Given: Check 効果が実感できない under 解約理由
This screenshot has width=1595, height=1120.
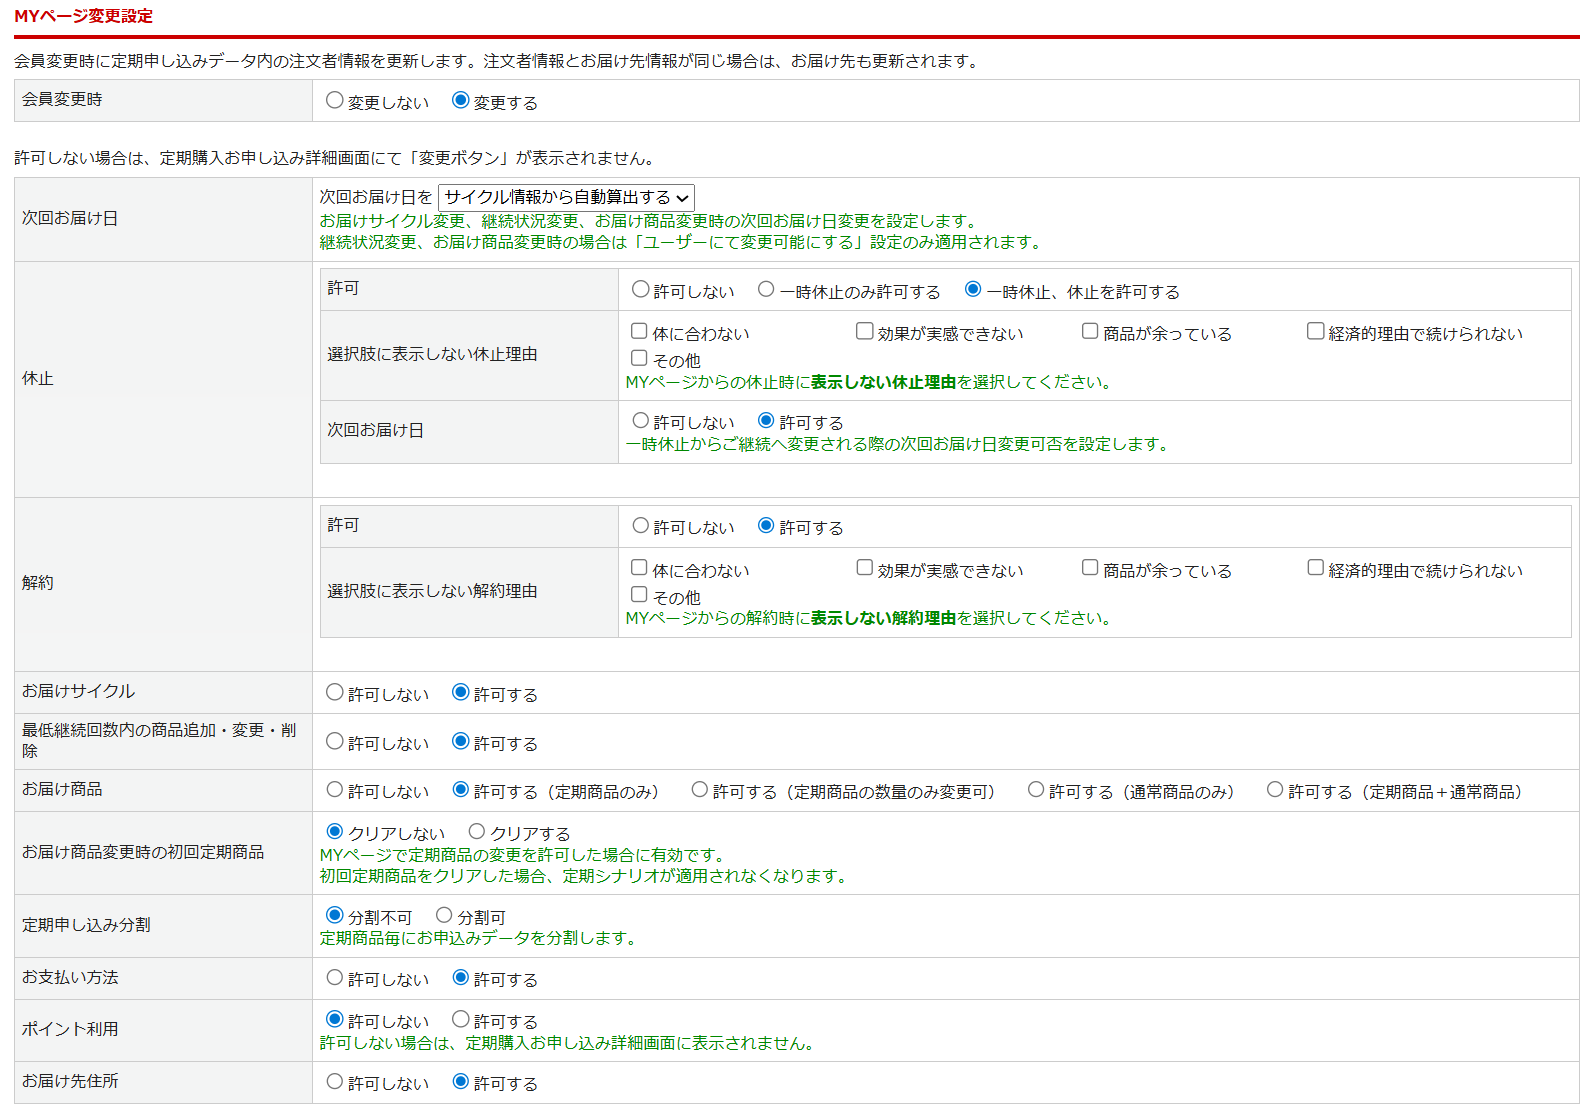Looking at the screenshot, I should pyautogui.click(x=865, y=569).
